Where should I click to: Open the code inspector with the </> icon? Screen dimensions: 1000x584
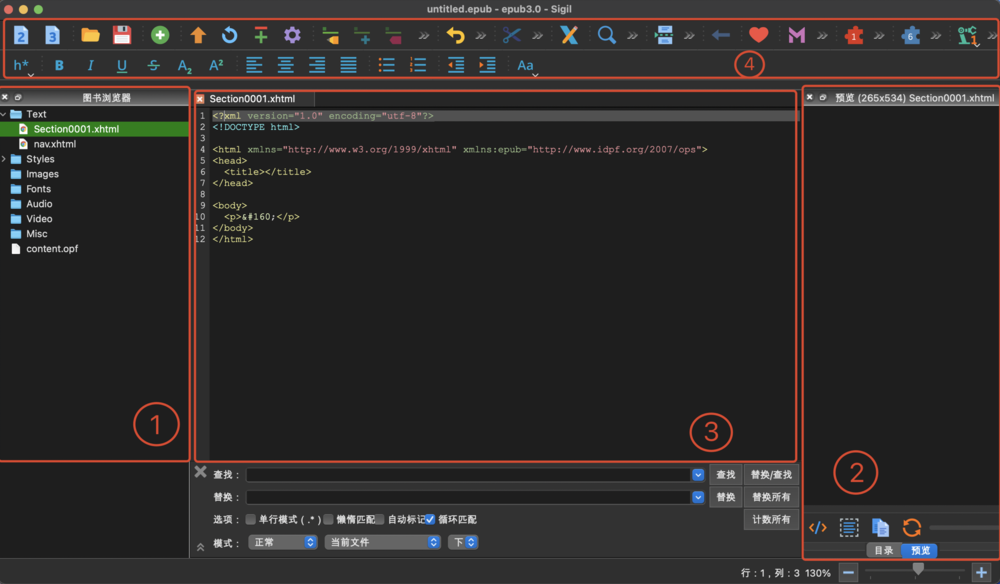(x=817, y=527)
